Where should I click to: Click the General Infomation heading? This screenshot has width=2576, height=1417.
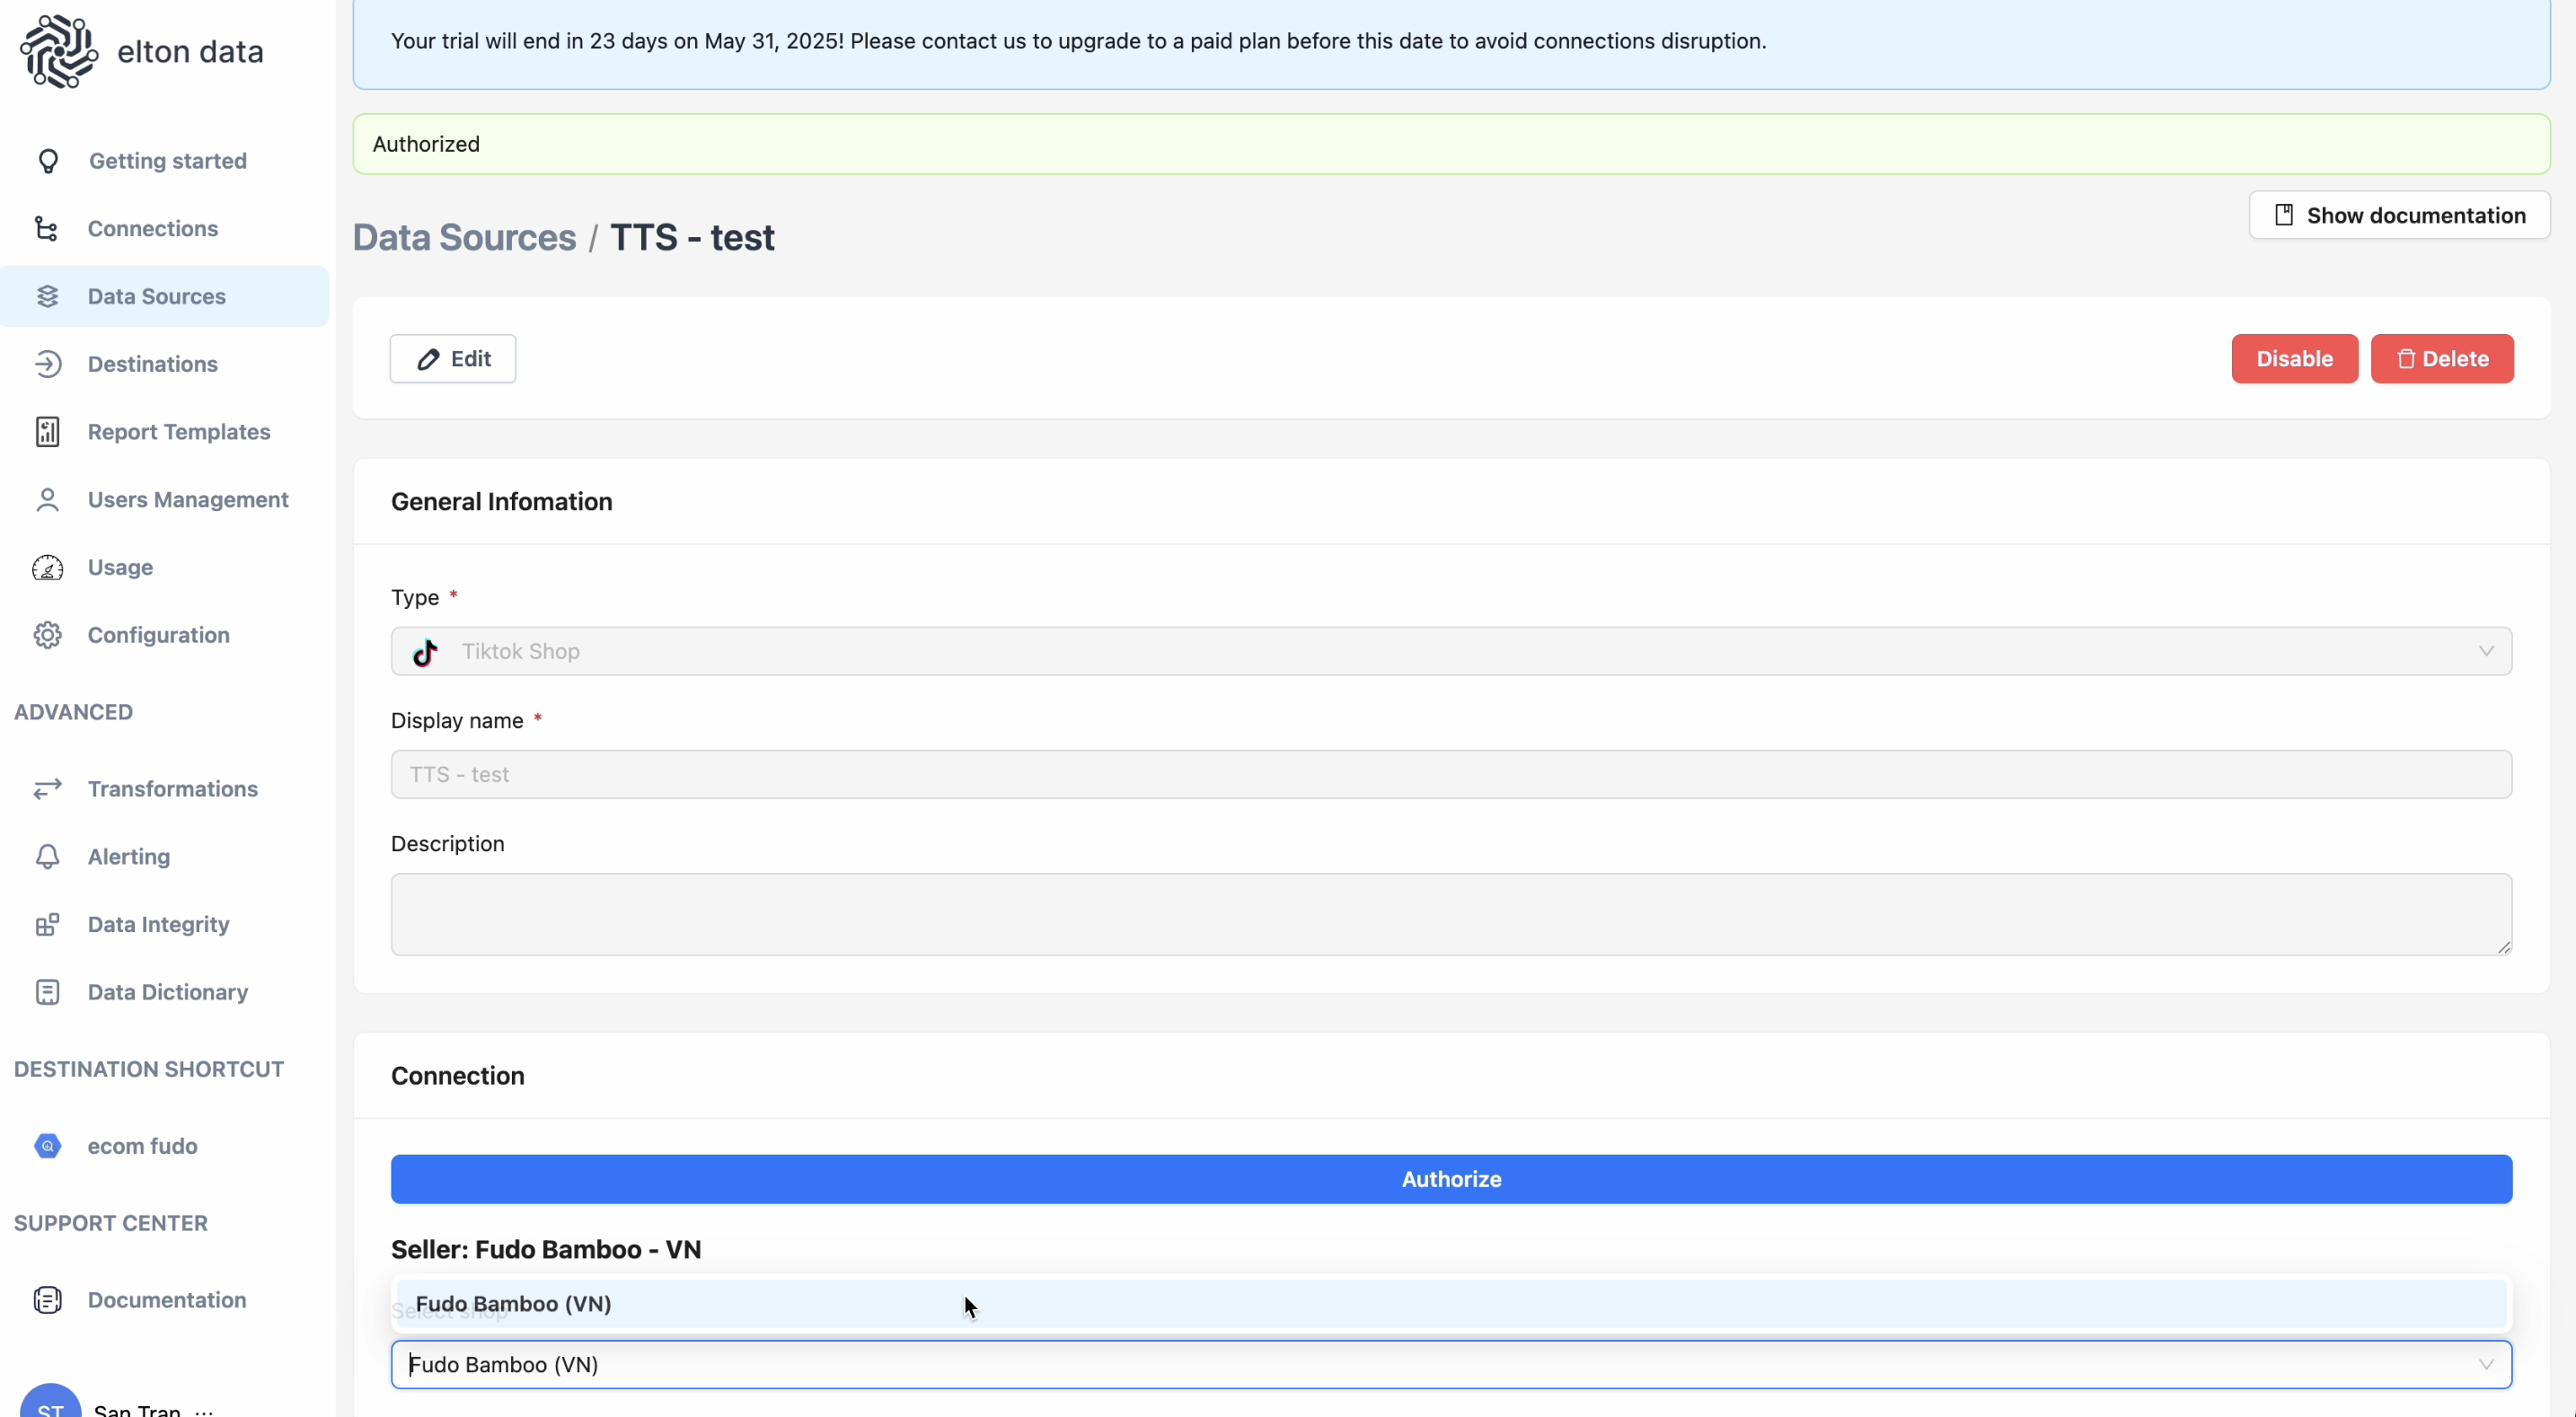501,502
